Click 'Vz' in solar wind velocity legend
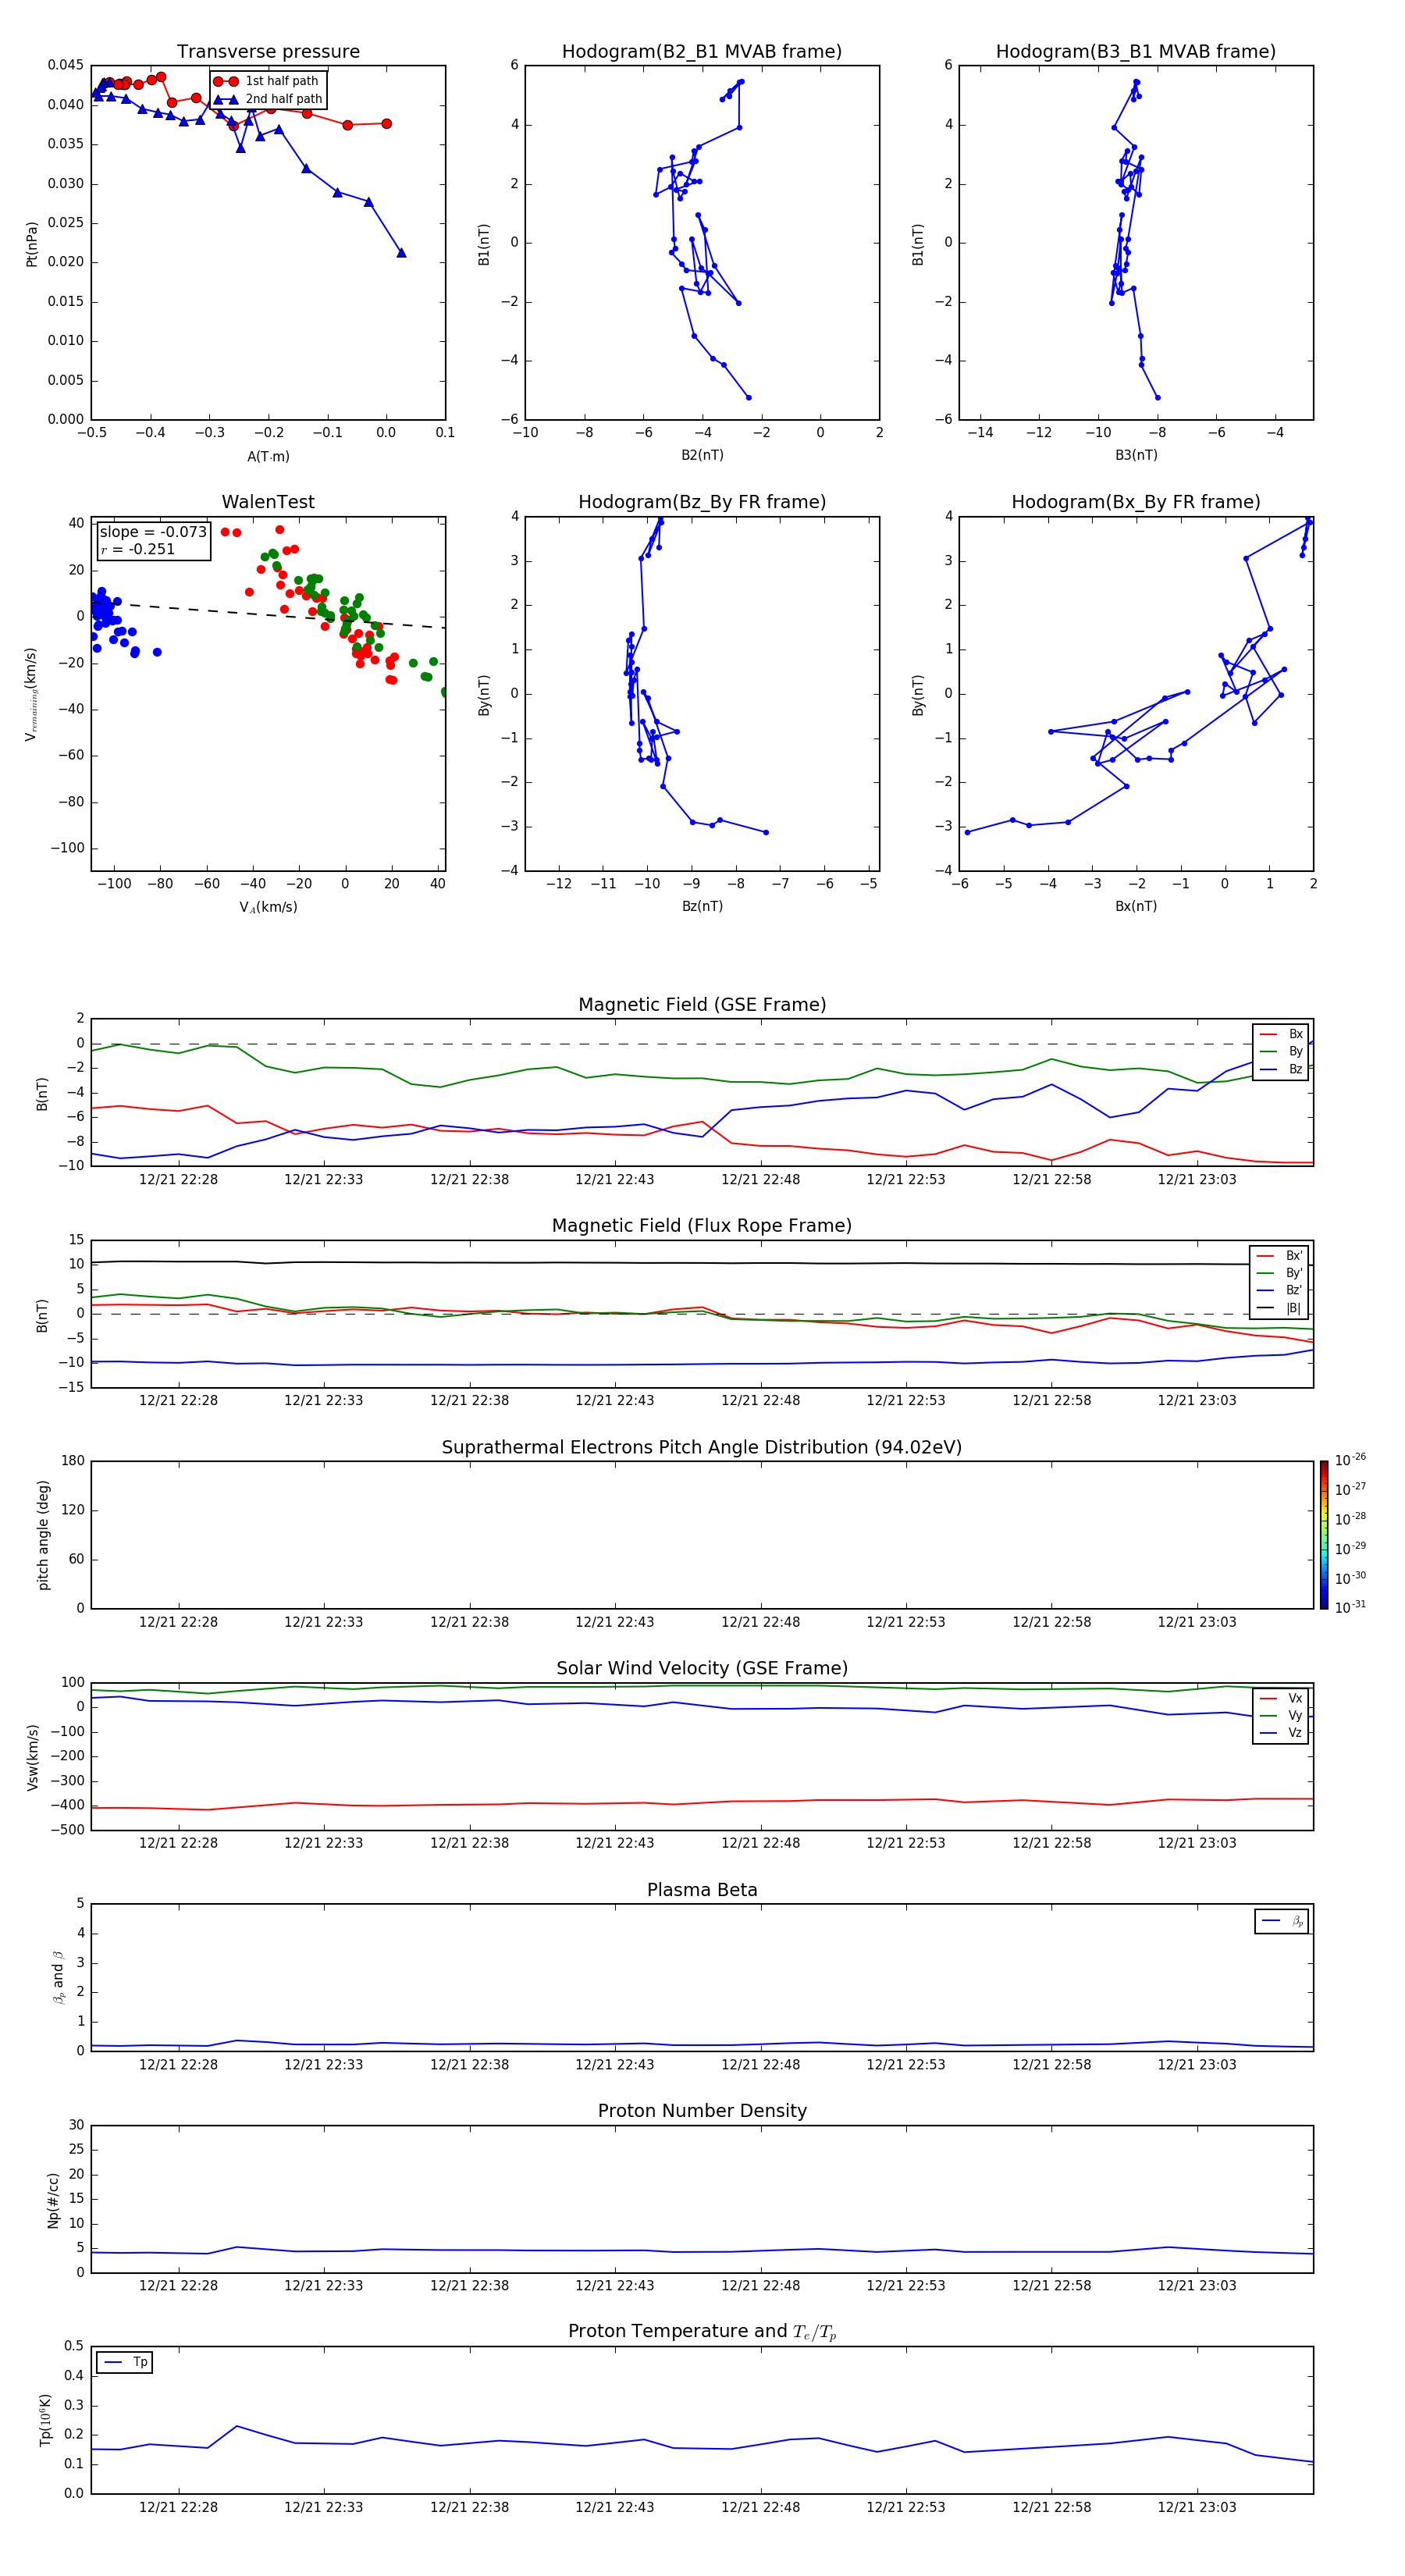Screen dimensions: 1405x2576 (x=1282, y=1733)
